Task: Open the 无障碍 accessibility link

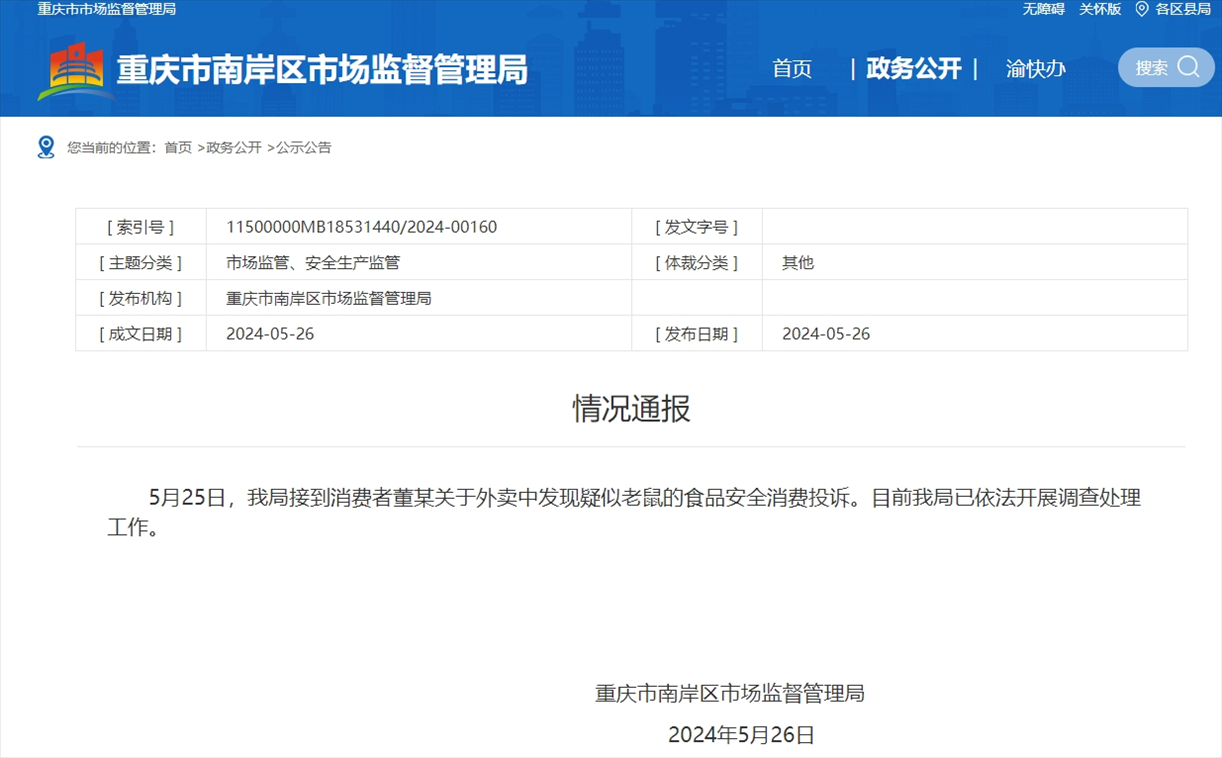Action: coord(1043,9)
